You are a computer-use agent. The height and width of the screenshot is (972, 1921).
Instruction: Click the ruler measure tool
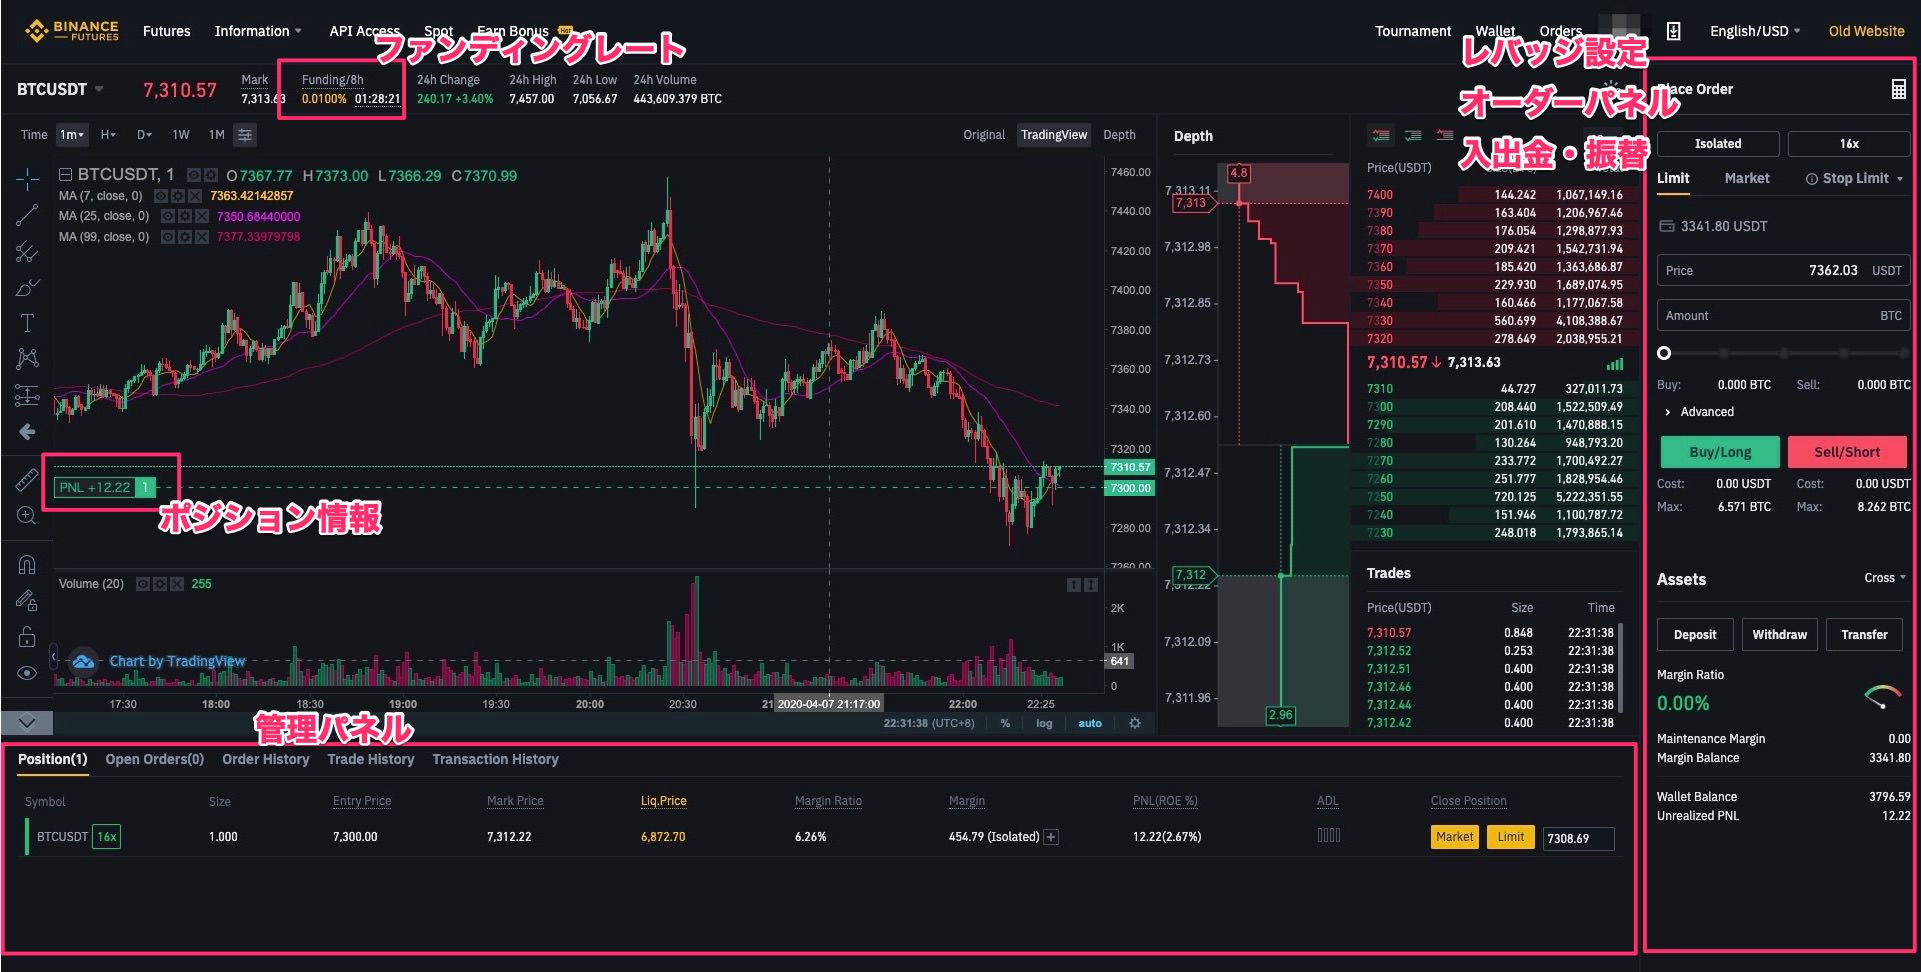click(27, 480)
